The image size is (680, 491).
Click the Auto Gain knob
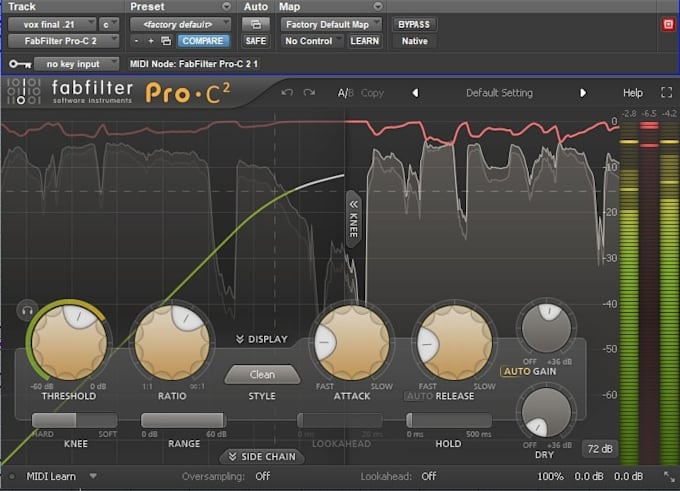pos(546,327)
